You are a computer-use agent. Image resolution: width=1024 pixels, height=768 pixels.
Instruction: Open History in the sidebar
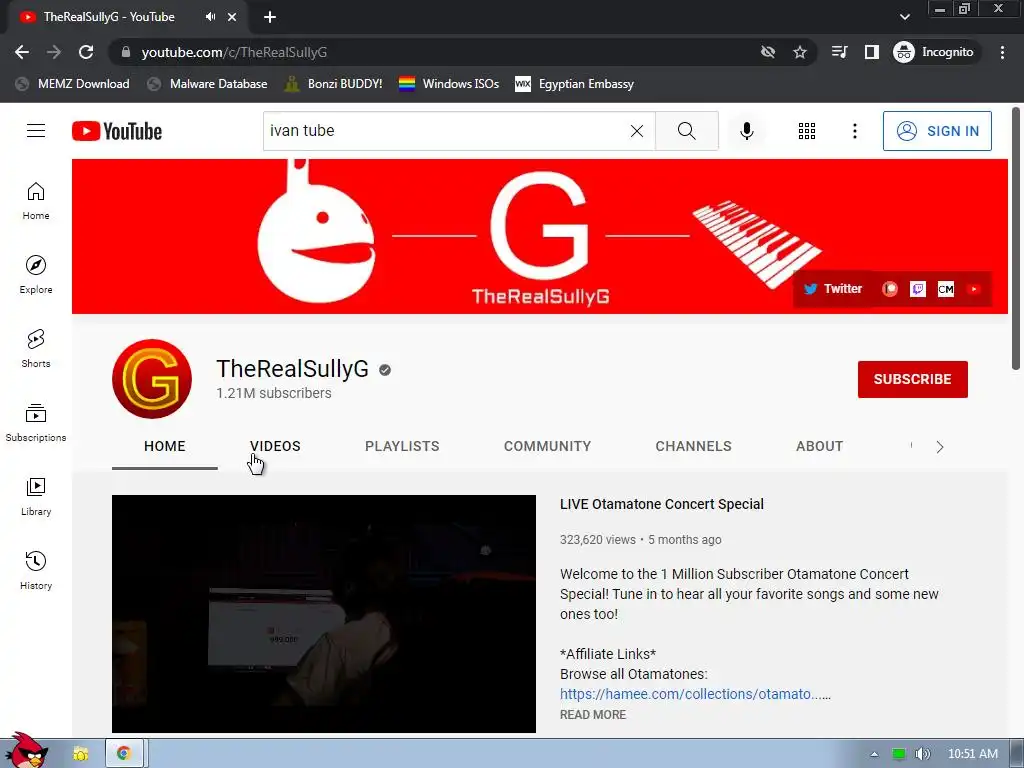36,570
